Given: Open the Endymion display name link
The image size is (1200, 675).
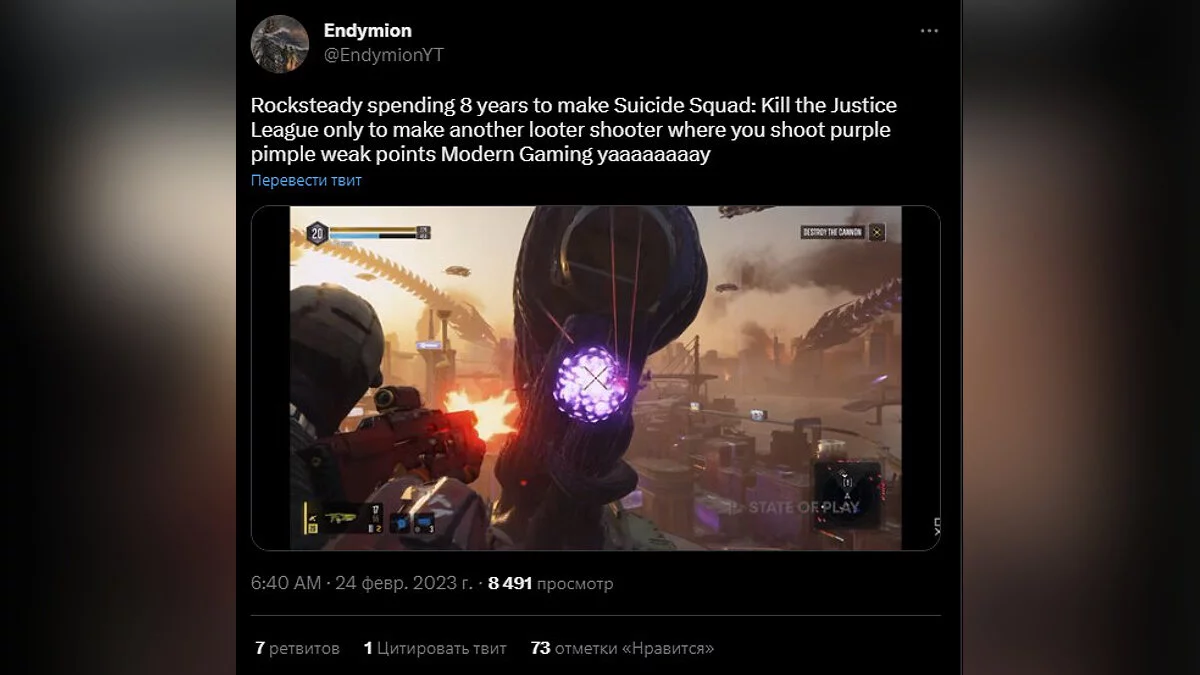Looking at the screenshot, I should (367, 31).
